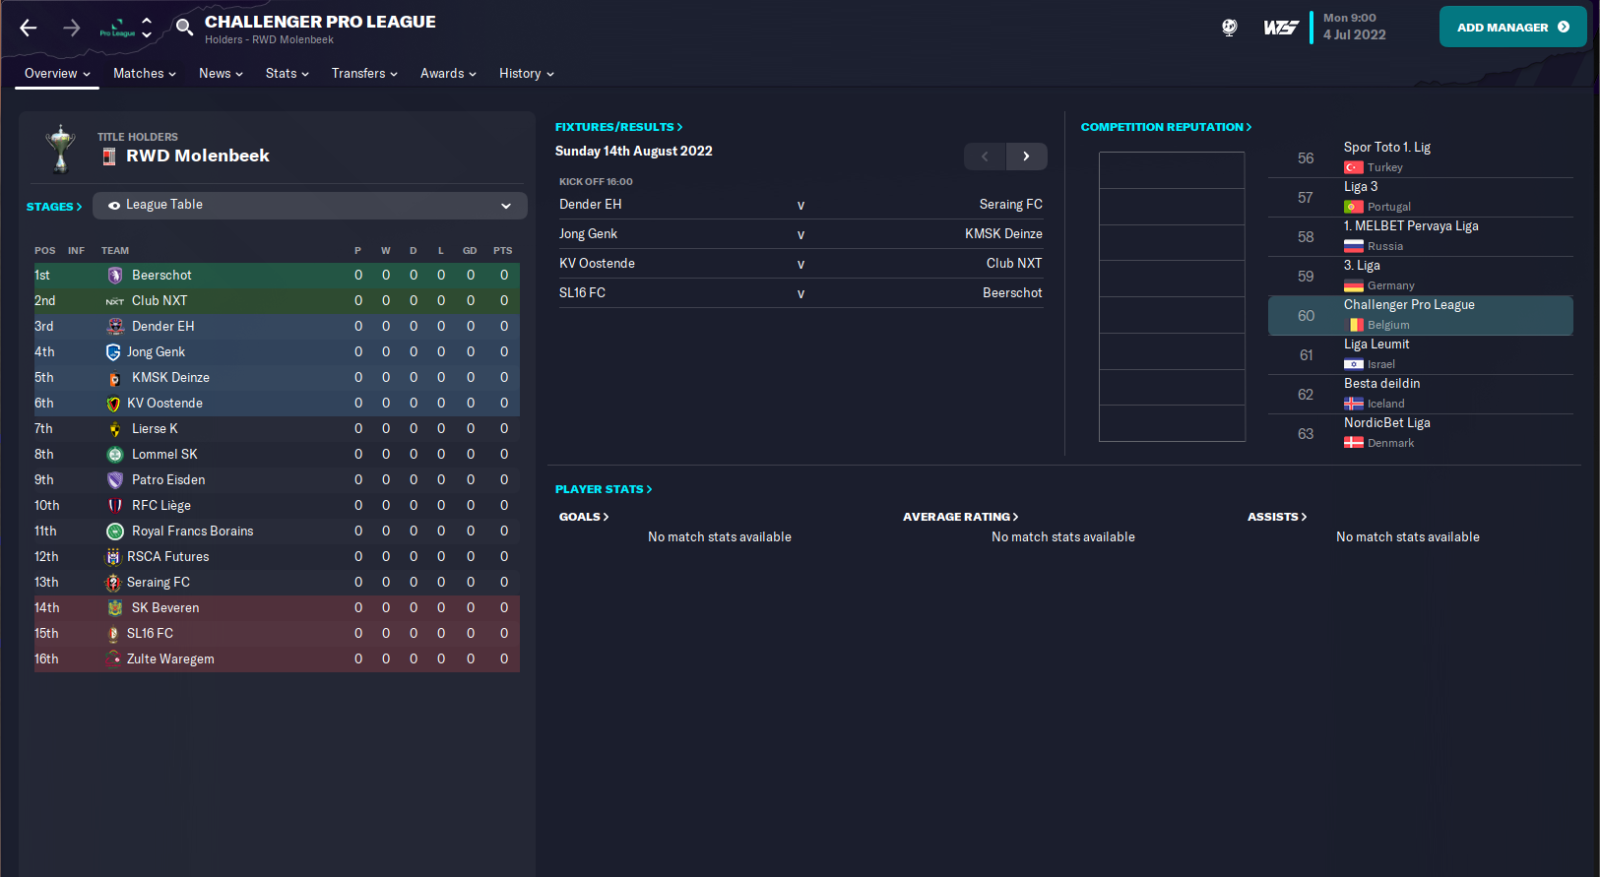Open the Average Rating link
The width and height of the screenshot is (1600, 877).
coord(961,517)
